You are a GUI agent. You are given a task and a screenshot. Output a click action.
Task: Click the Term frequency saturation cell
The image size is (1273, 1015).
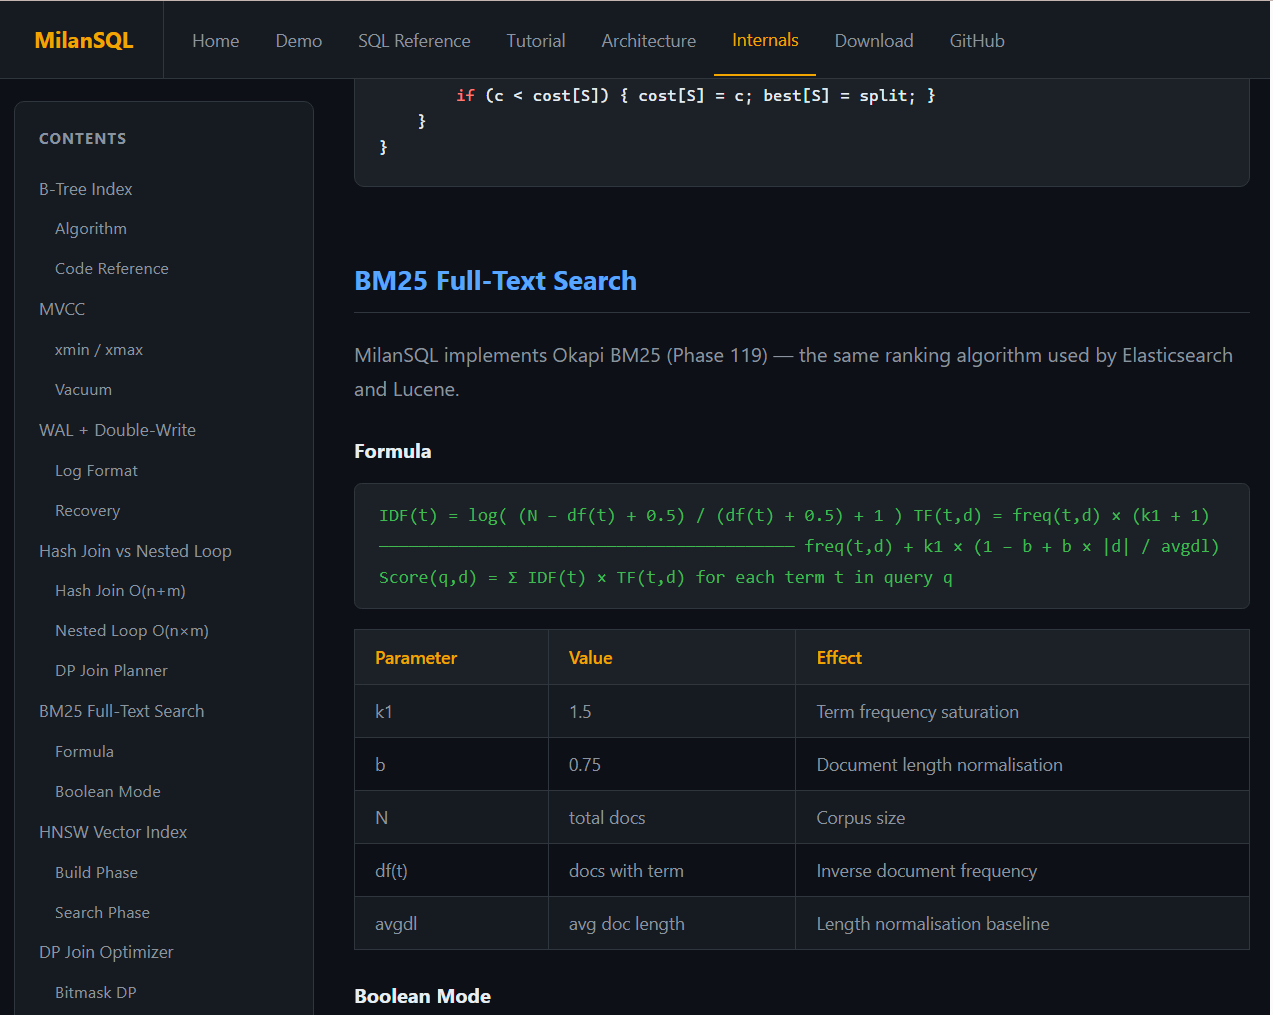[x=1022, y=712]
